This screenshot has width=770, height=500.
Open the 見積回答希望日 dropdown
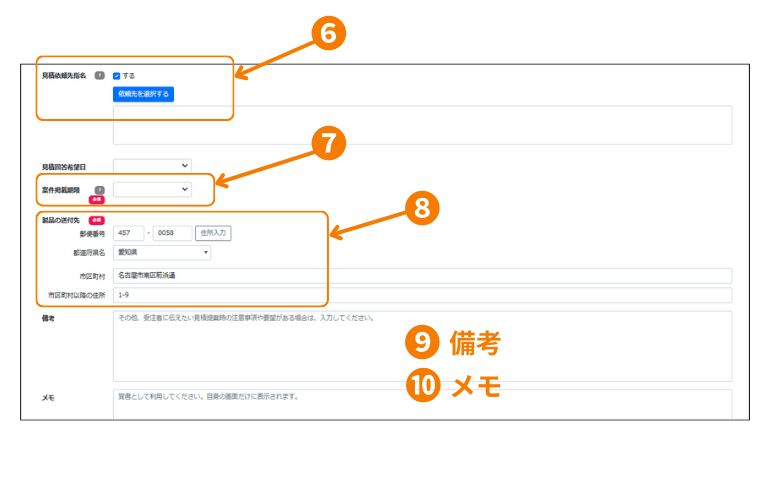pos(152,165)
